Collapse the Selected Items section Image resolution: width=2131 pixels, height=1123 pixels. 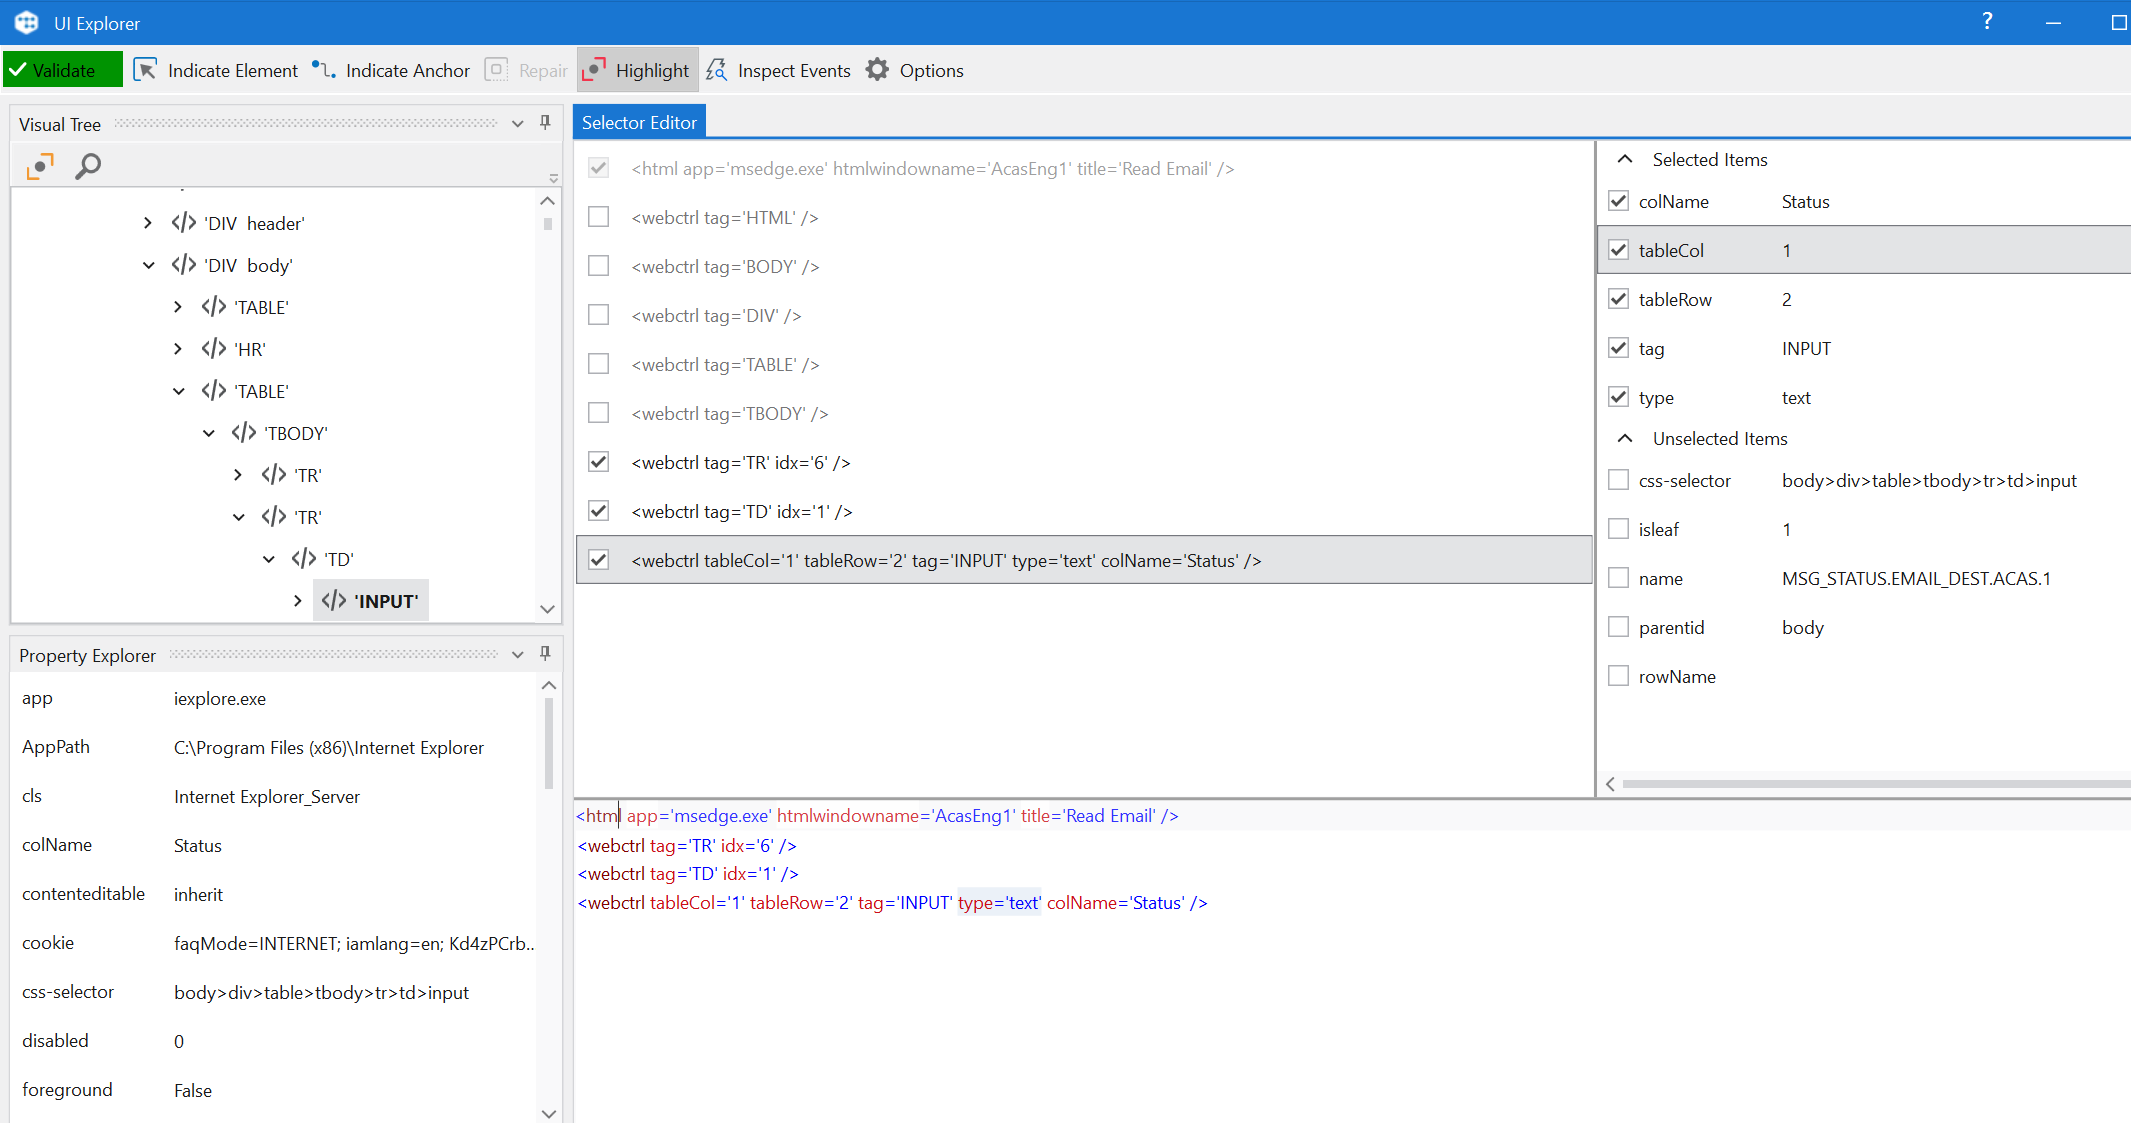1625,160
